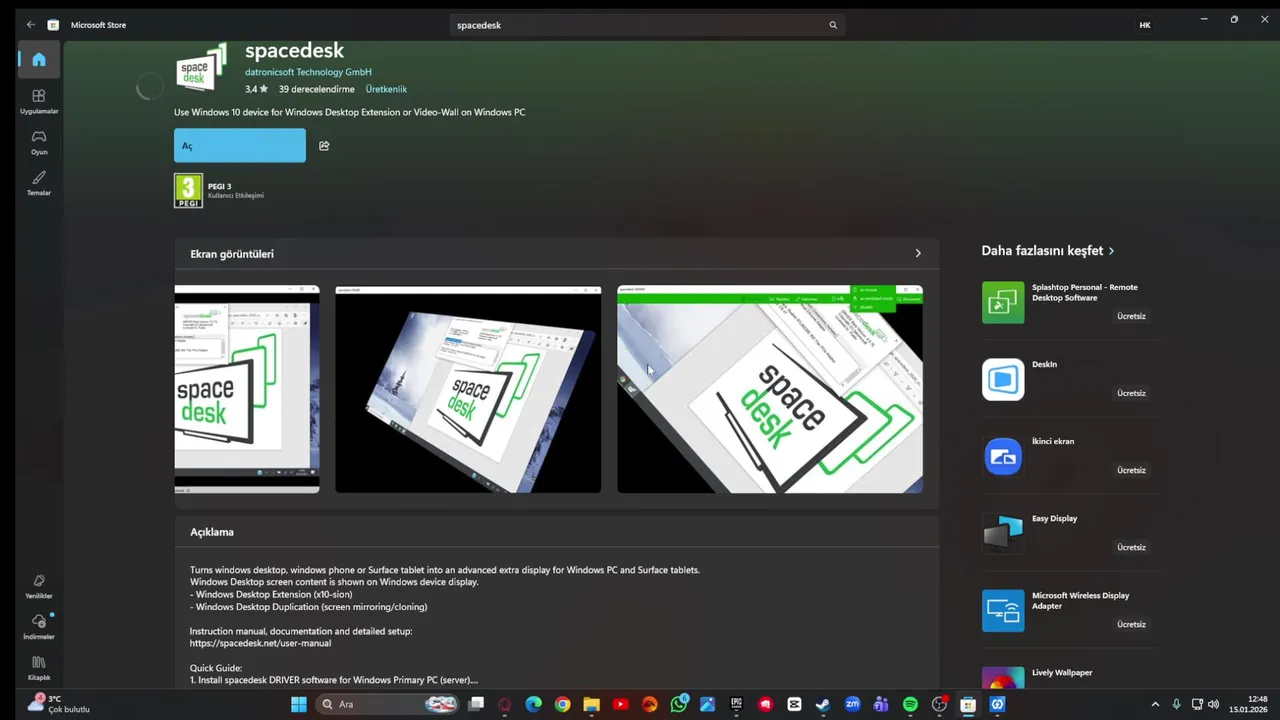Open Epic Games from the taskbar
This screenshot has height=720, width=1280.
(x=737, y=704)
